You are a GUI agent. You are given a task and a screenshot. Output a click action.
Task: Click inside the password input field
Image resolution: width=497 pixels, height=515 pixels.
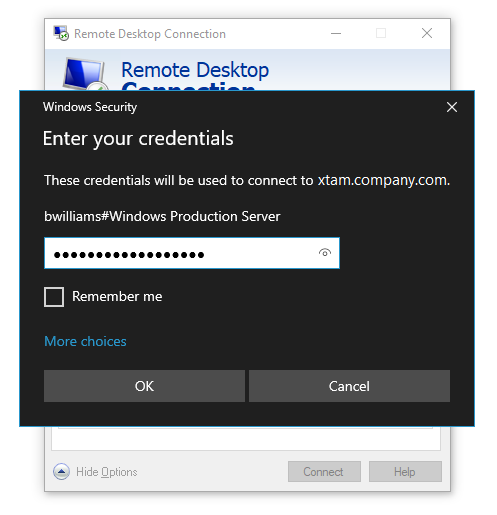click(192, 253)
